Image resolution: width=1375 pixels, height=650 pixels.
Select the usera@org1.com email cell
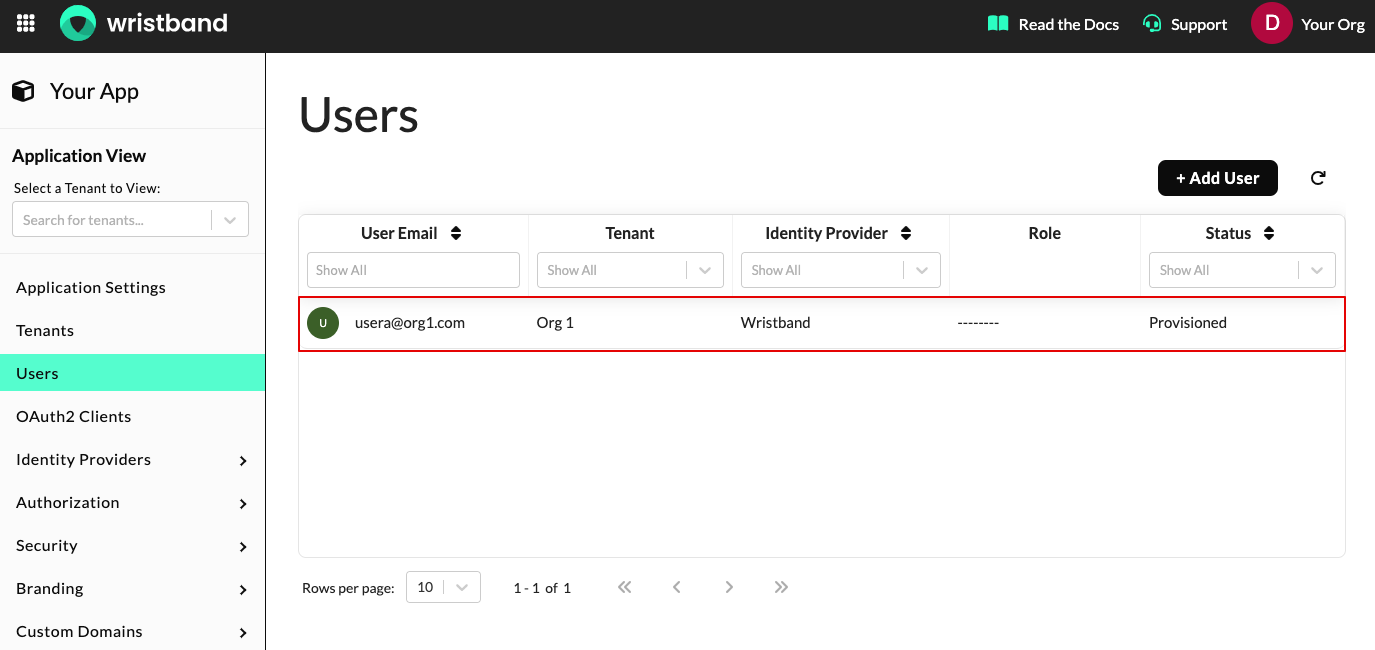pyautogui.click(x=410, y=323)
